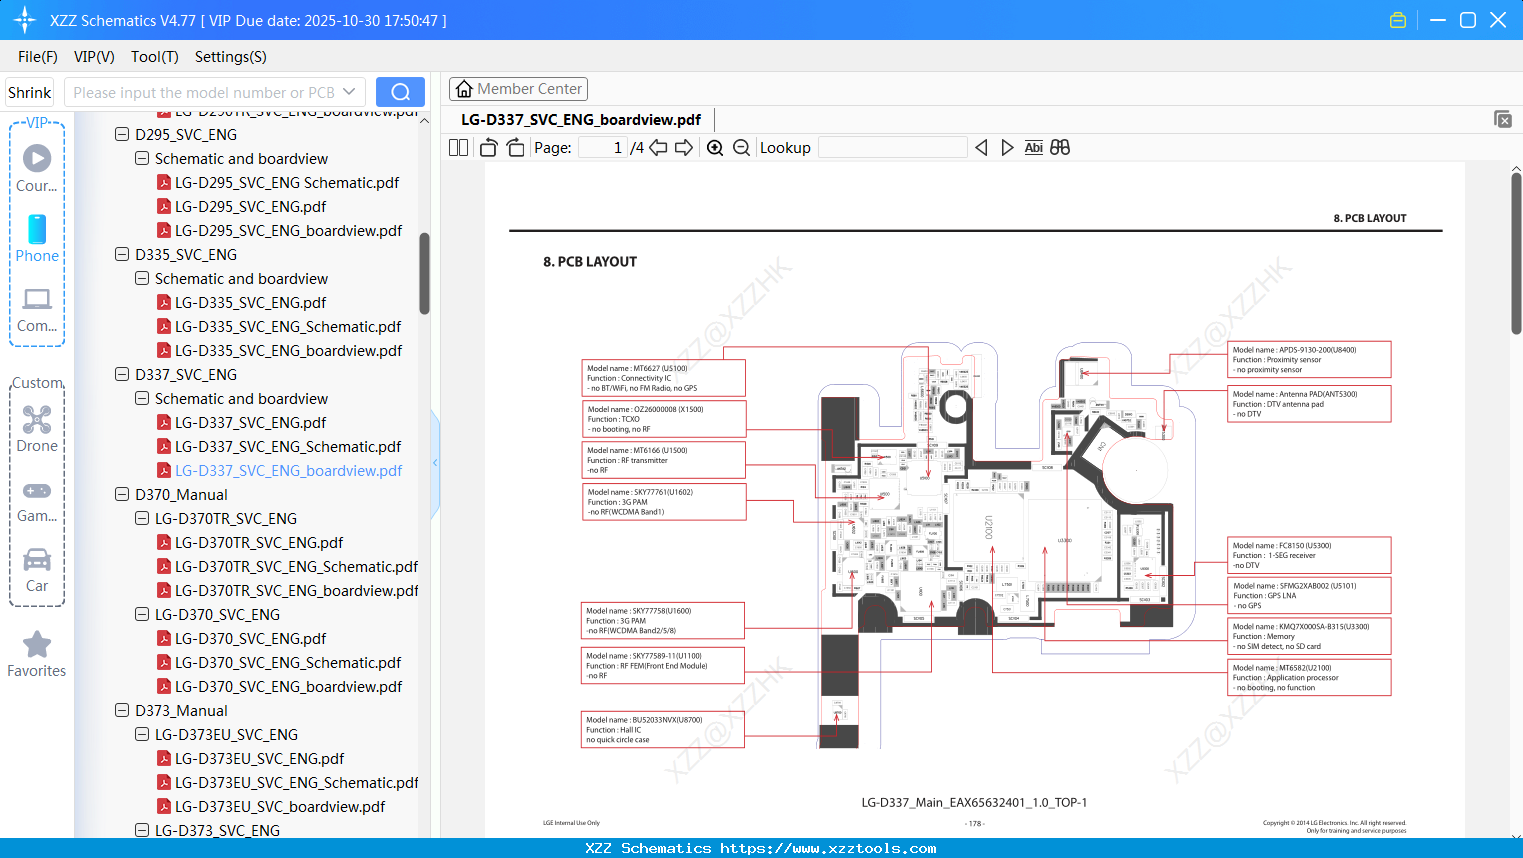Open the two-page view icon
The width and height of the screenshot is (1523, 858).
[457, 147]
